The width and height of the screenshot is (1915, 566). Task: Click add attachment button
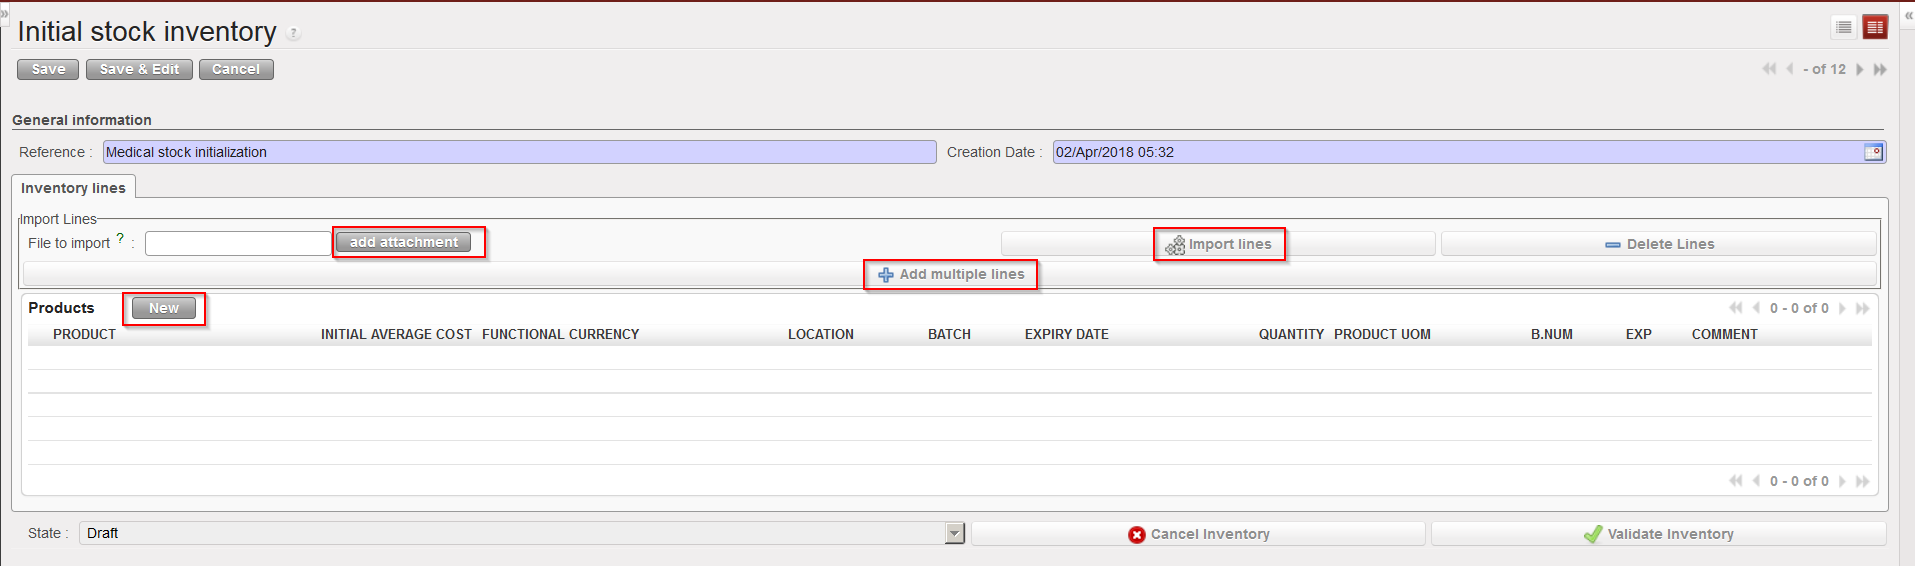(x=403, y=242)
